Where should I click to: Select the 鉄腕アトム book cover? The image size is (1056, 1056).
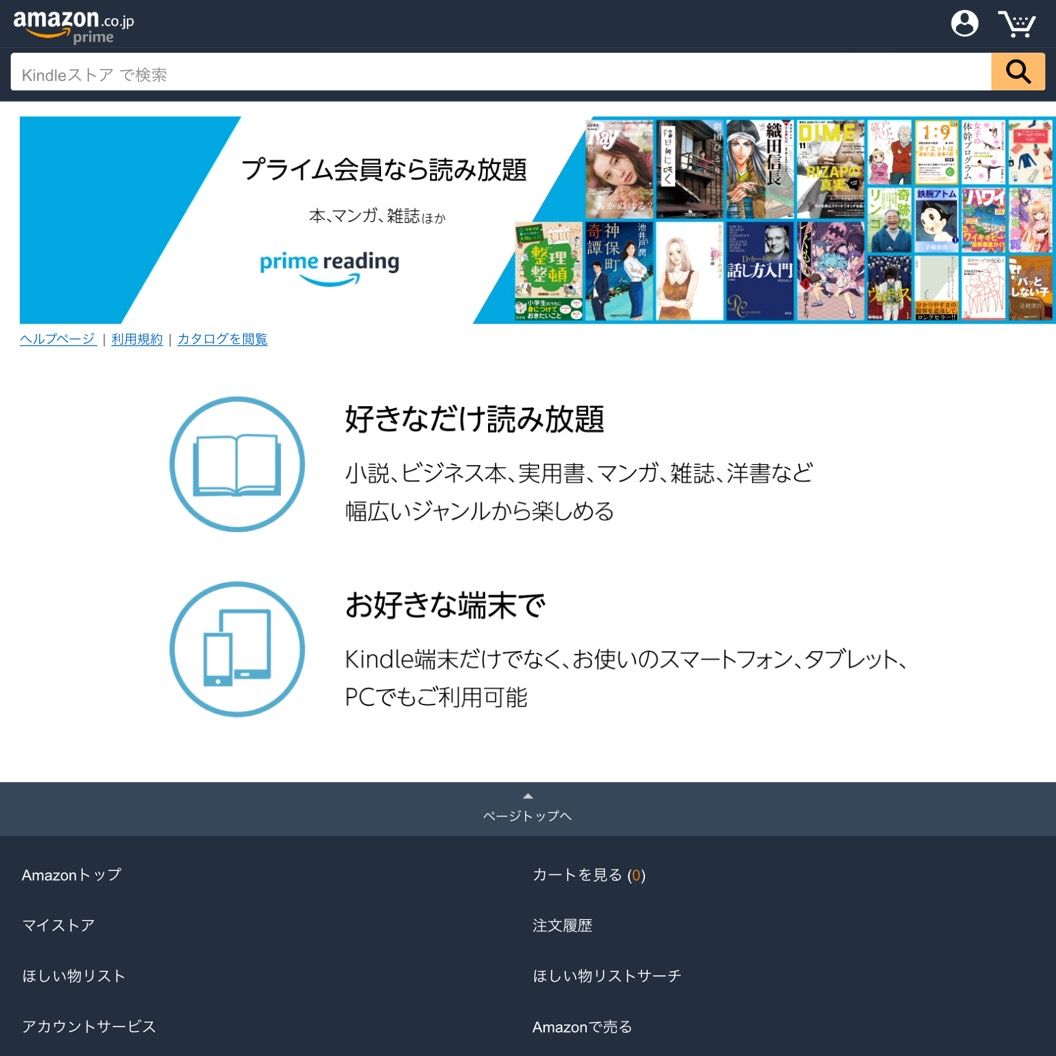point(936,220)
